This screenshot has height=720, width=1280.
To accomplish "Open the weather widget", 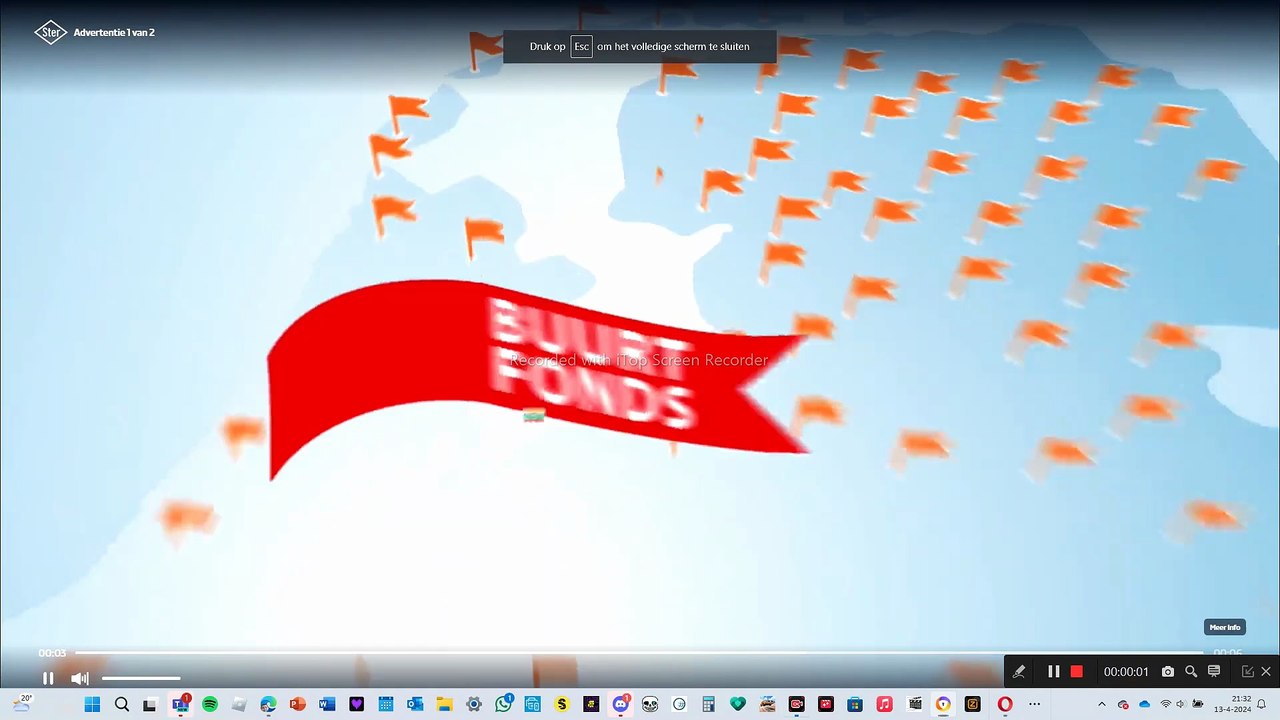I will point(22,704).
